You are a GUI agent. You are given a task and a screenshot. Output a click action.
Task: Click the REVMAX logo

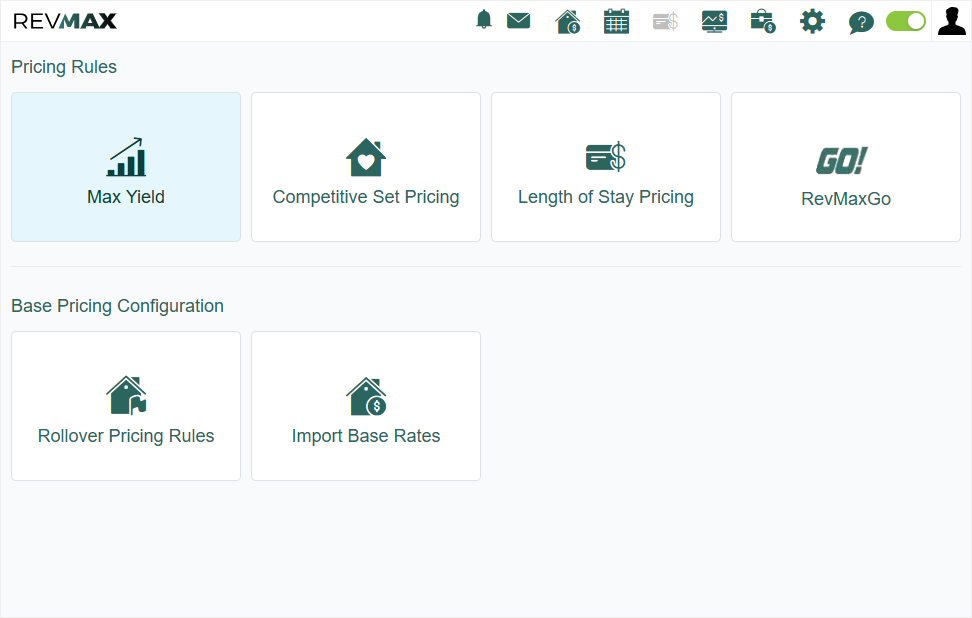[64, 21]
